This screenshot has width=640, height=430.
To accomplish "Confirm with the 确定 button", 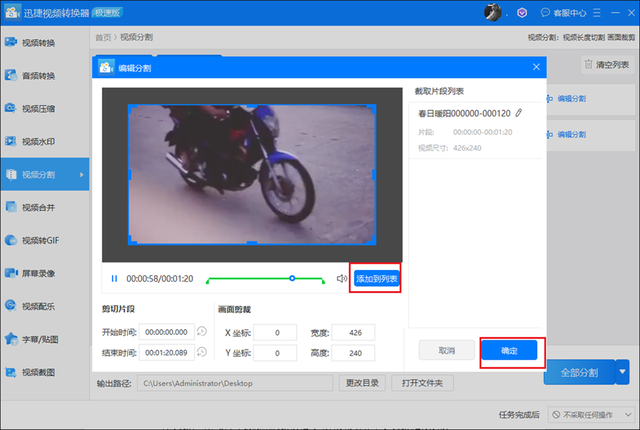I will click(x=509, y=351).
